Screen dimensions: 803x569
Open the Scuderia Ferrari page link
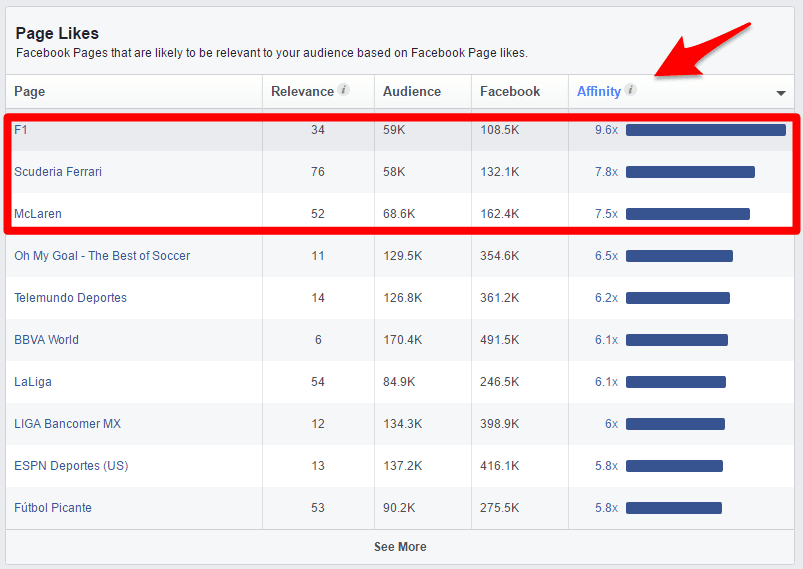coord(58,172)
